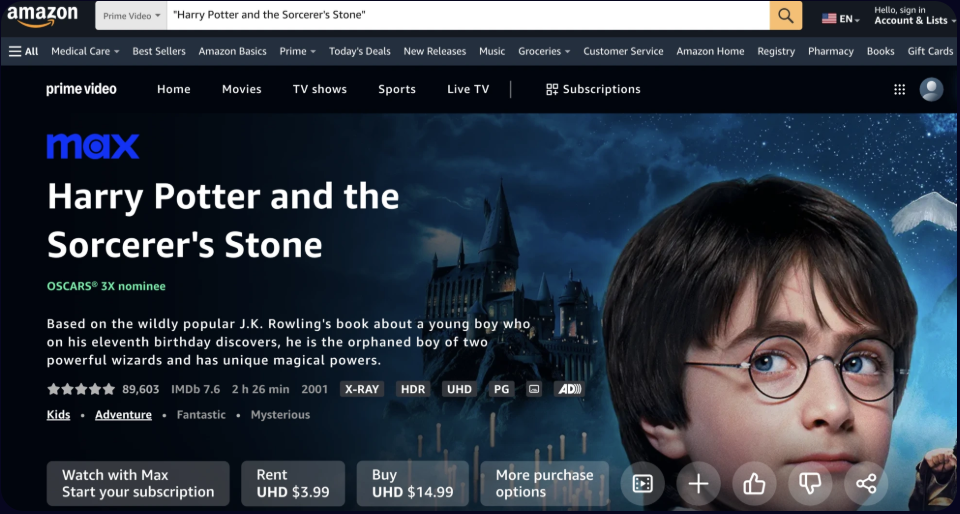The height and width of the screenshot is (514, 960).
Task: Go to Amazon Basics
Action: [x=232, y=51]
